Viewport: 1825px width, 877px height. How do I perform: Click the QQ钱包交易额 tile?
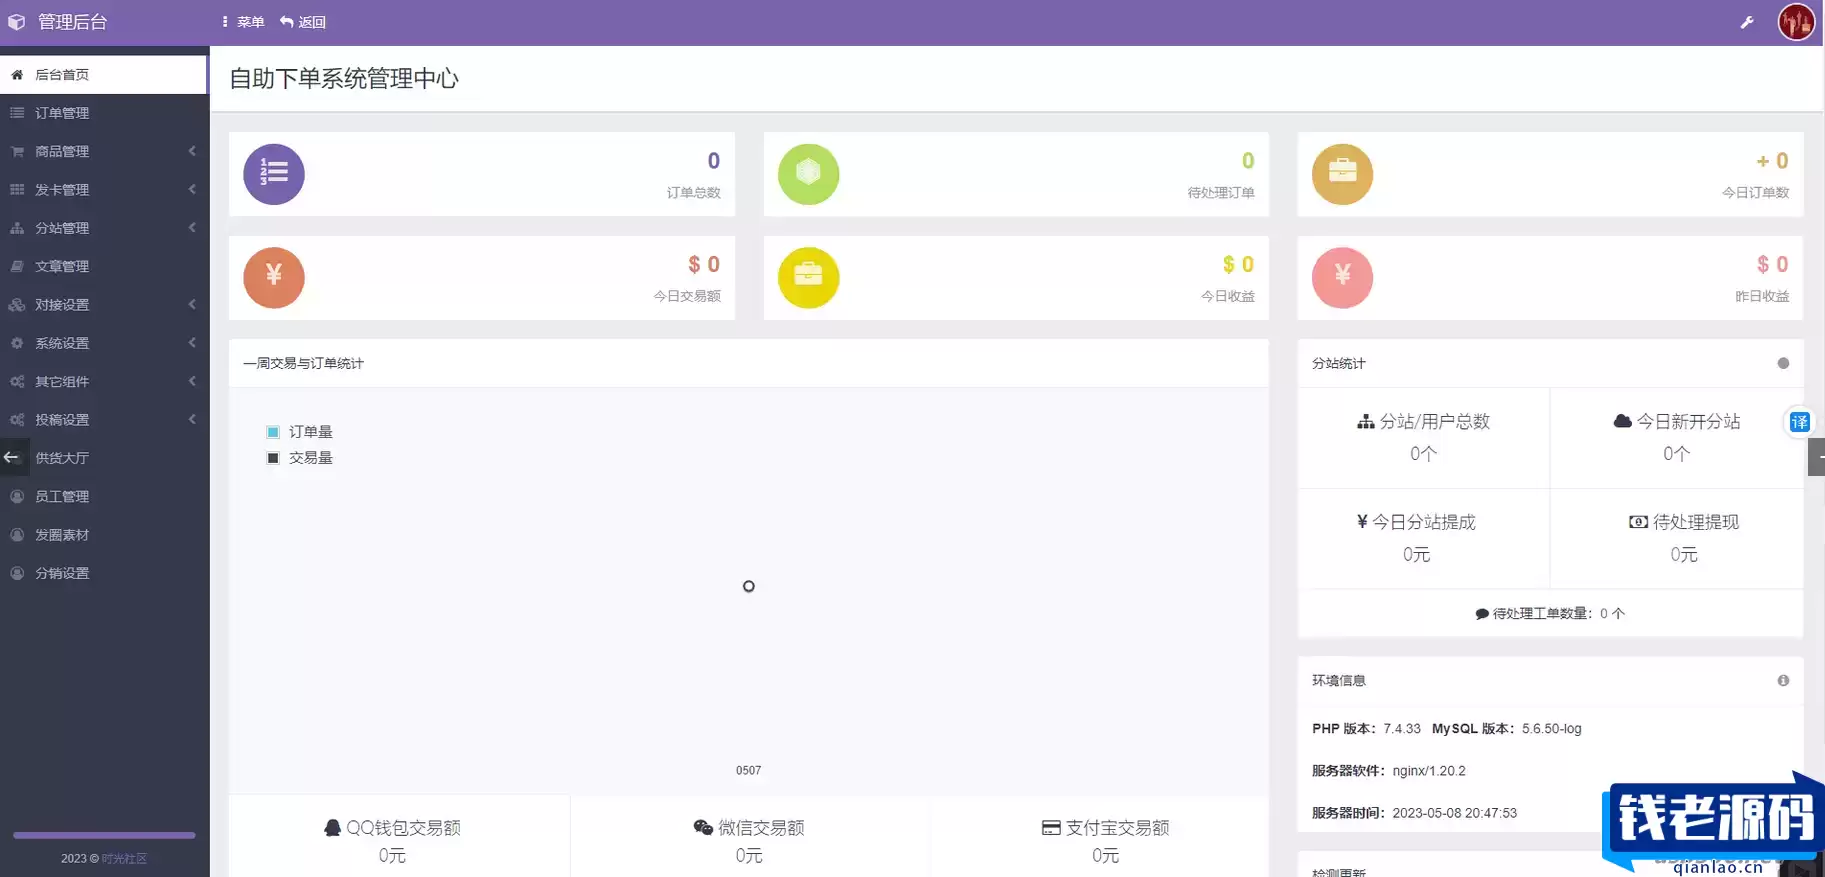[x=399, y=838]
